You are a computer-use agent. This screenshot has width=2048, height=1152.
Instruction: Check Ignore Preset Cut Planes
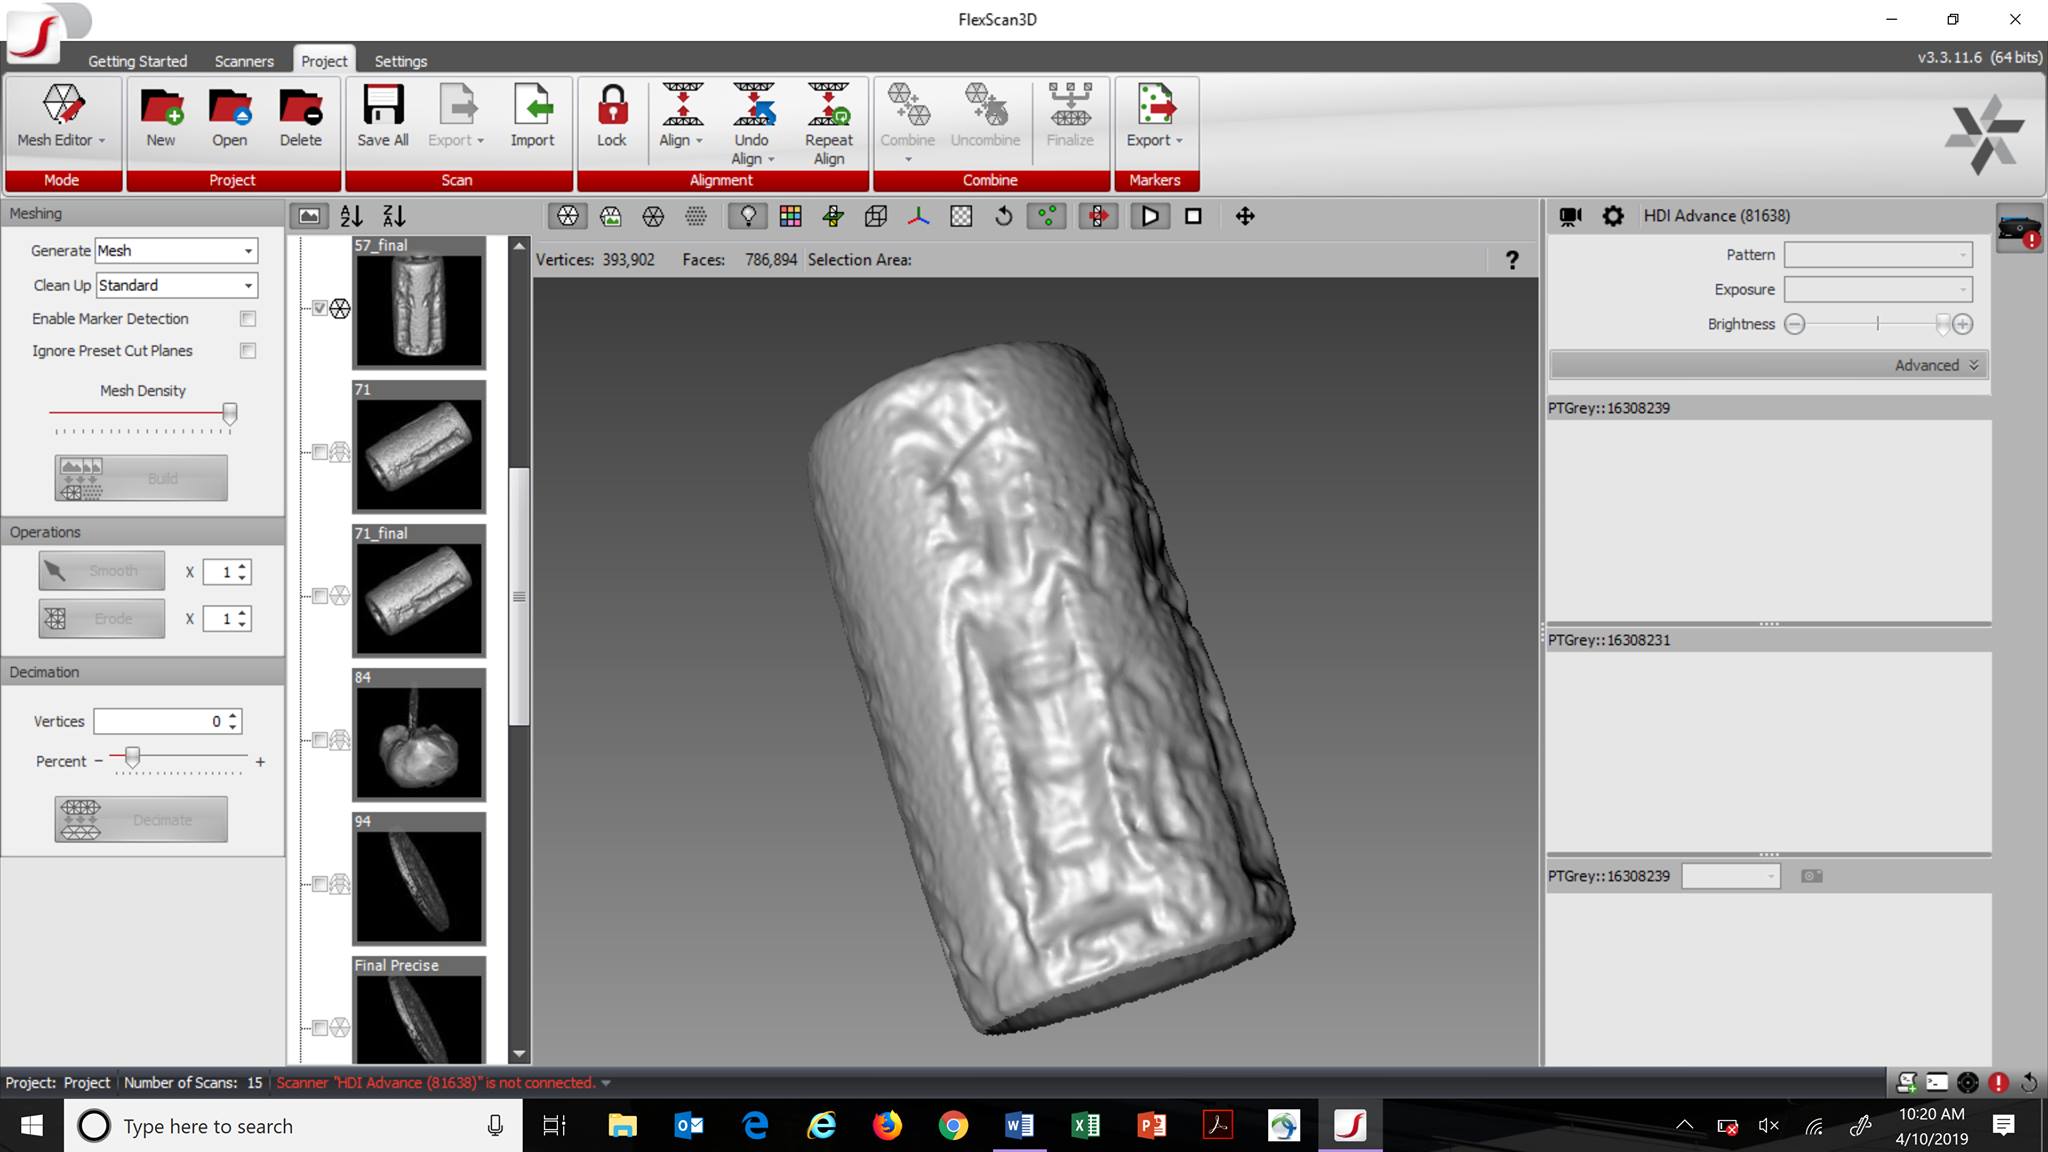coord(248,350)
